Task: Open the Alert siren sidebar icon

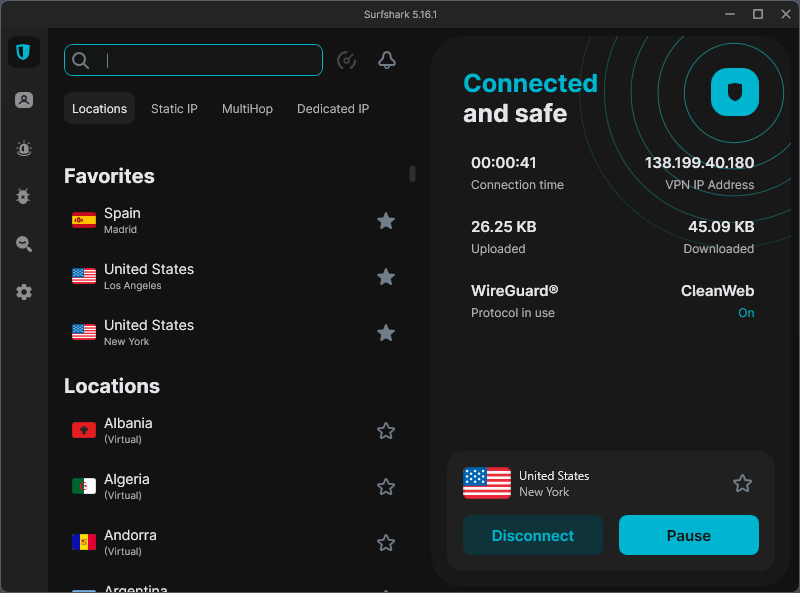Action: pos(23,149)
